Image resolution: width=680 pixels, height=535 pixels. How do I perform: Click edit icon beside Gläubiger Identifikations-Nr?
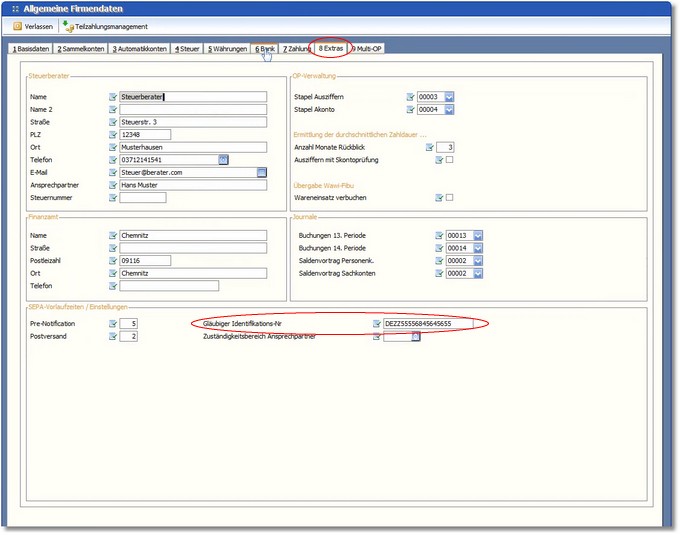coord(376,324)
